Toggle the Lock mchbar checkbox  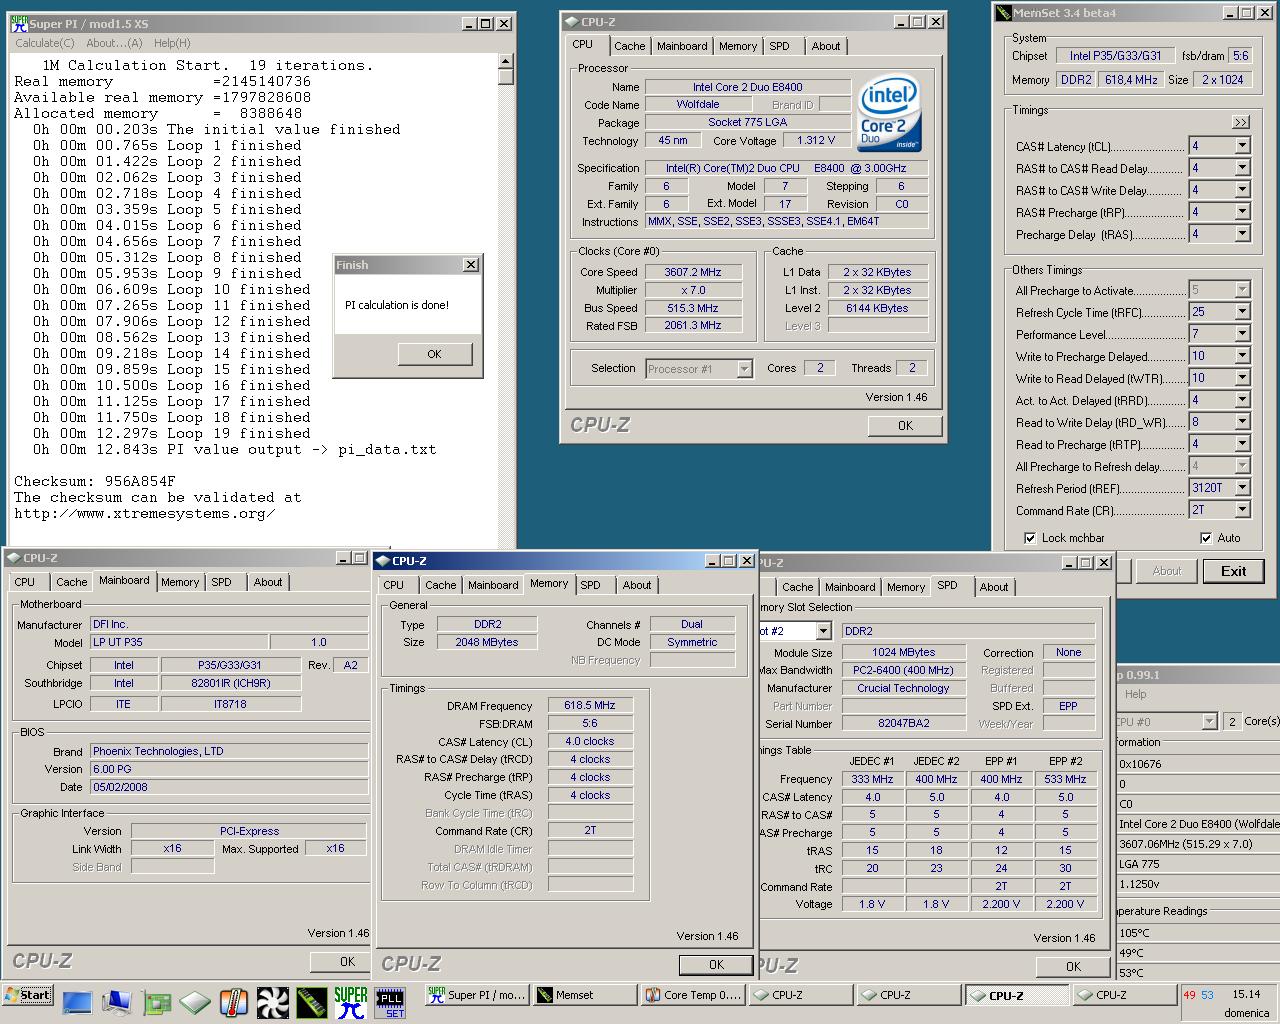(1030, 538)
